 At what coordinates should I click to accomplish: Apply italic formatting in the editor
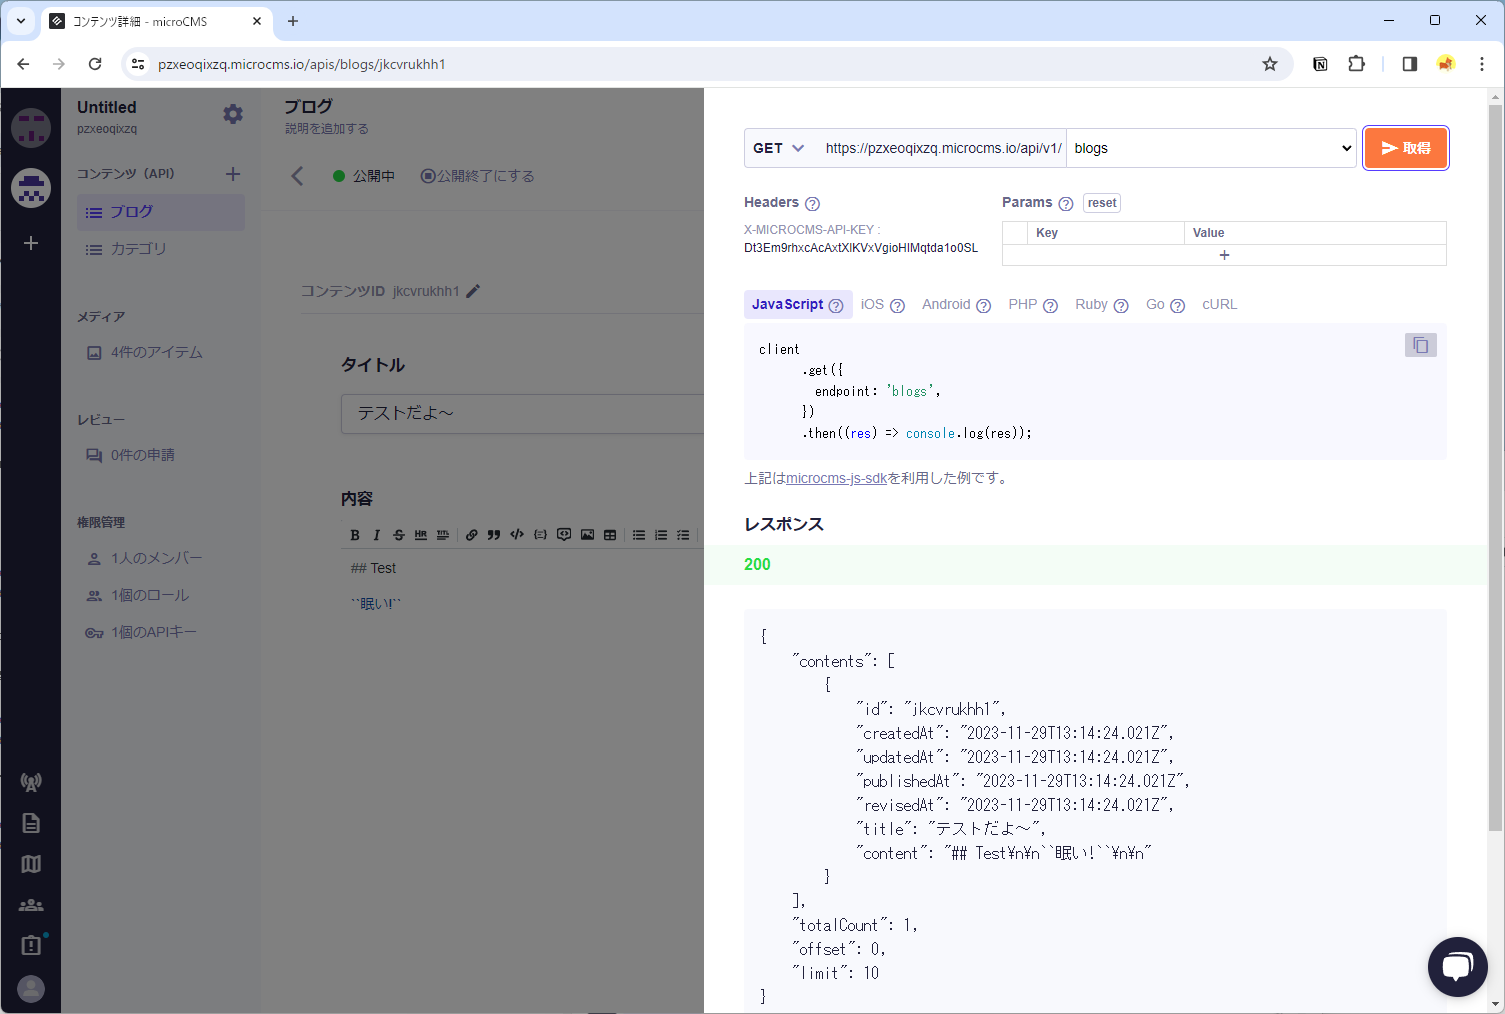(377, 535)
